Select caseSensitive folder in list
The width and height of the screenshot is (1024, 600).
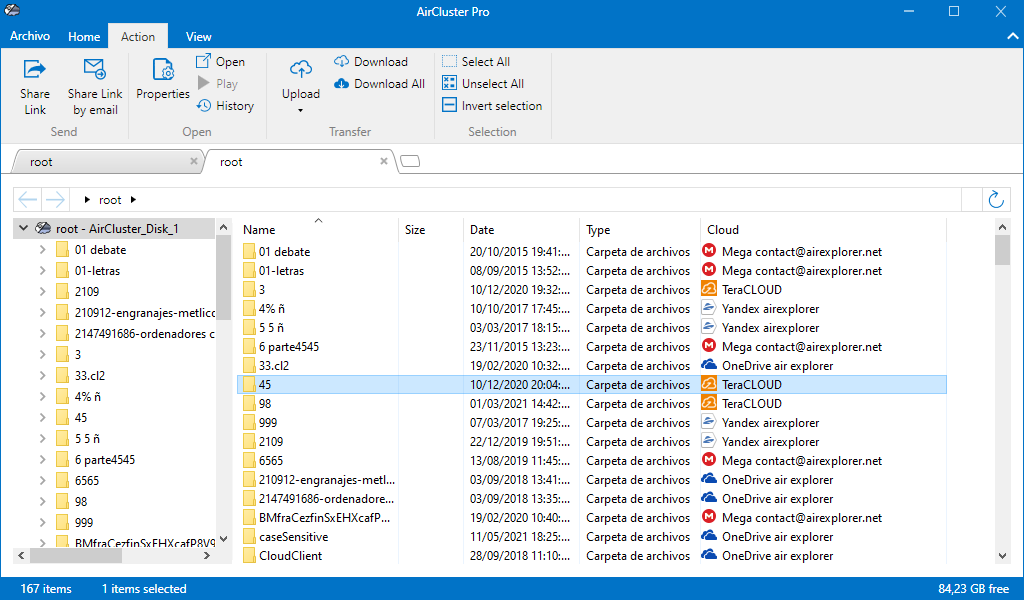pos(293,537)
